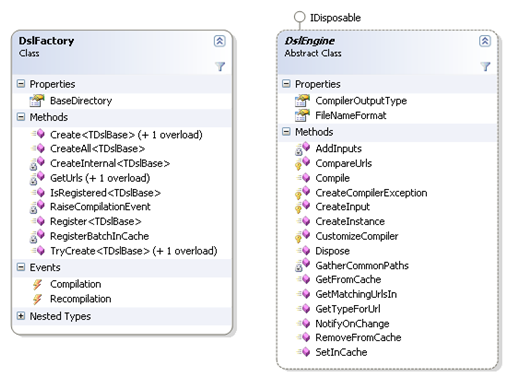Image resolution: width=508 pixels, height=379 pixels.
Task: Select the FileNameFormat property name
Action: tap(351, 115)
